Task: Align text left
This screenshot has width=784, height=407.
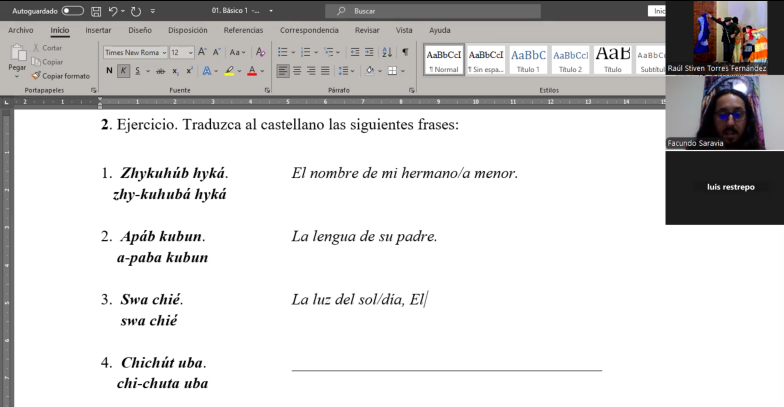Action: (283, 71)
